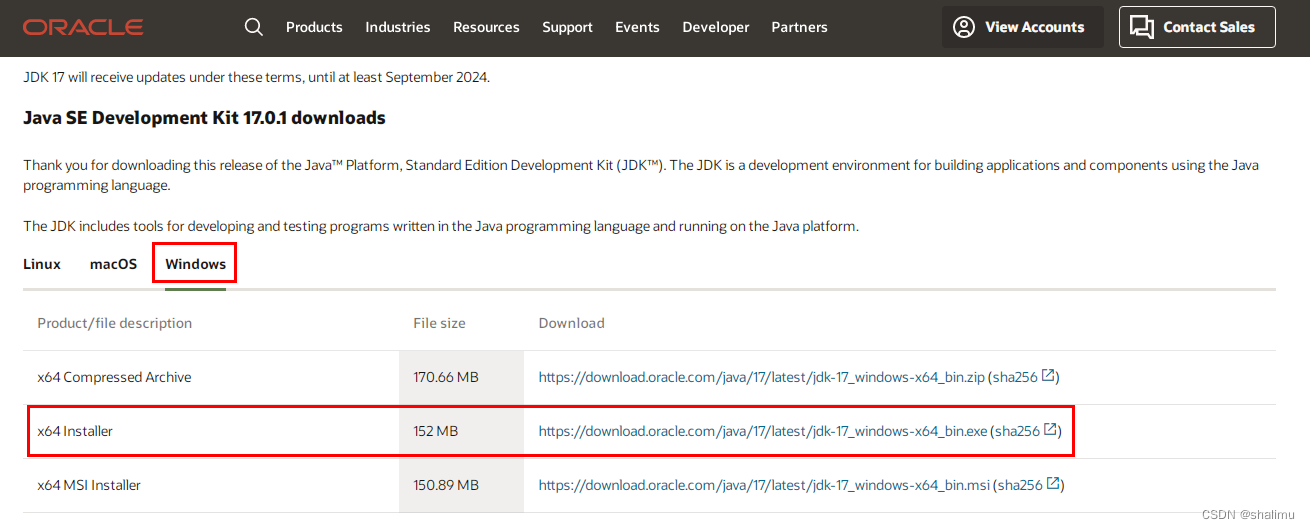Click the x64 MSI Installer description

pos(89,485)
